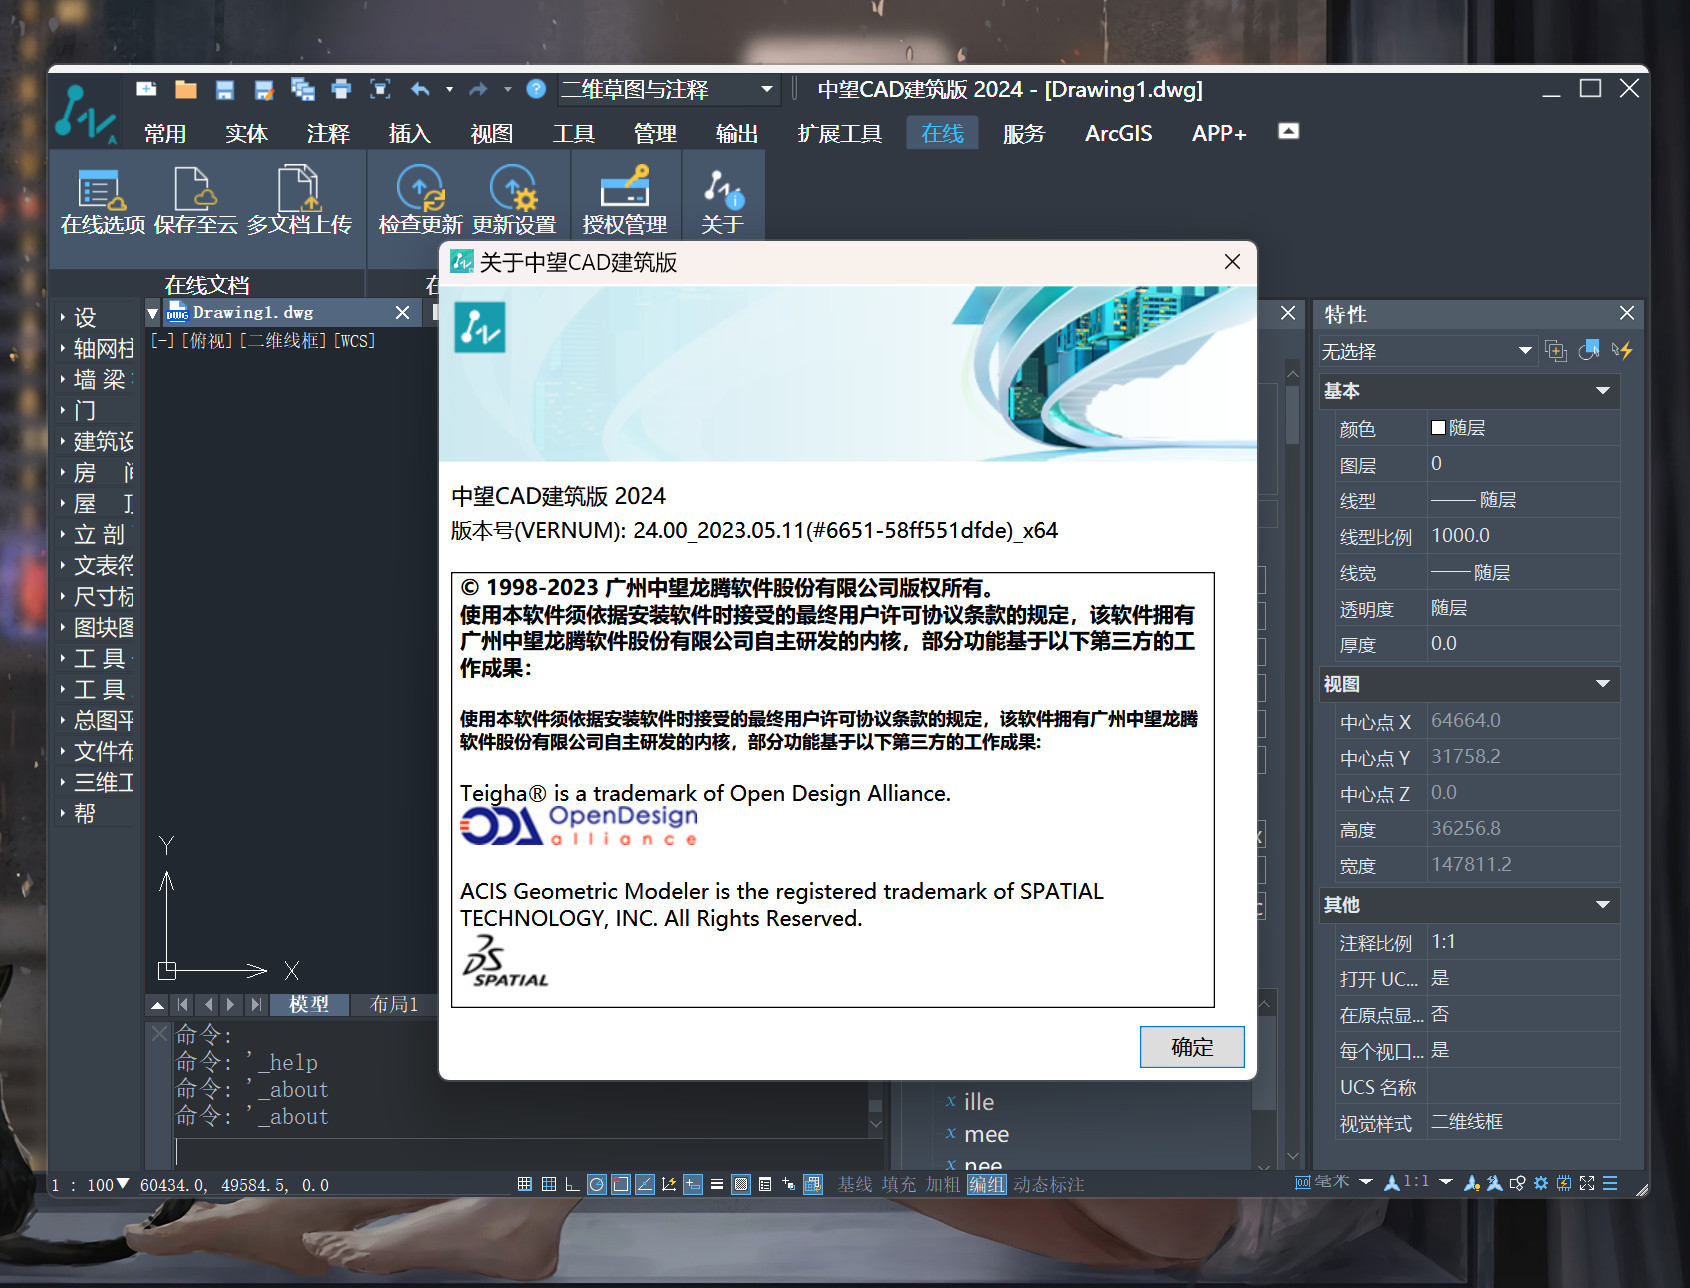
Task: Click the ZWCAD application logo button
Action: point(85,112)
